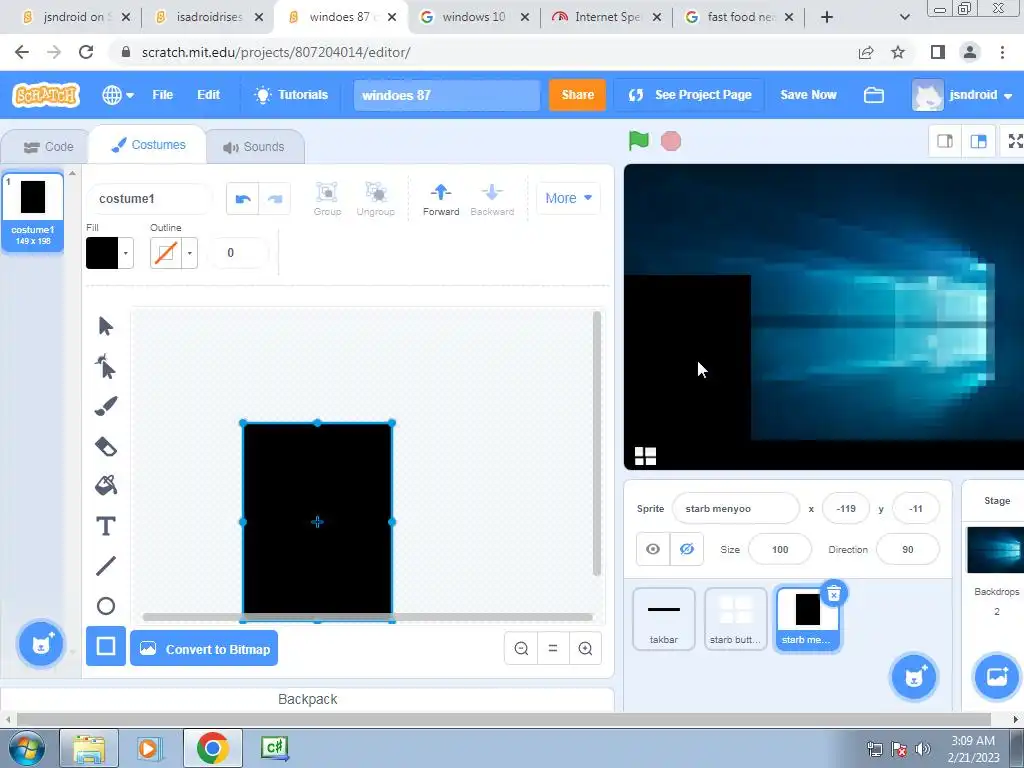Open the Edit menu

(208, 95)
